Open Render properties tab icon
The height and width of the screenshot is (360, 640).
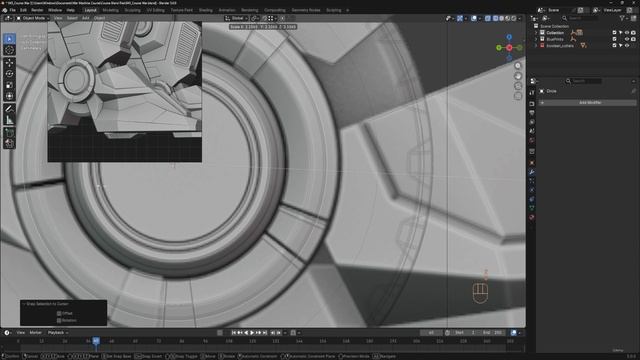pos(532,104)
